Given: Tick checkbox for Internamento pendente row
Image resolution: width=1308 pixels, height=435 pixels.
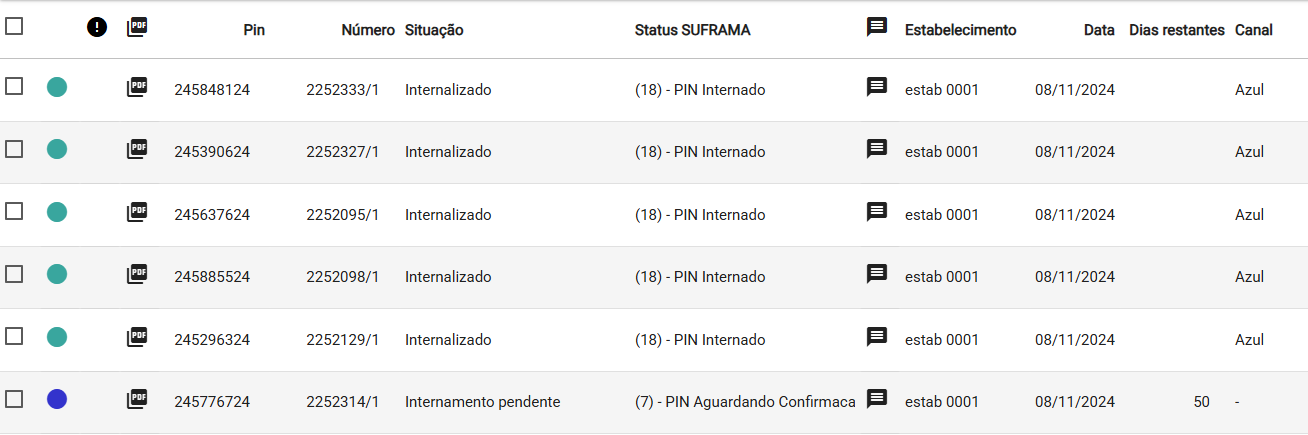Looking at the screenshot, I should tap(14, 399).
